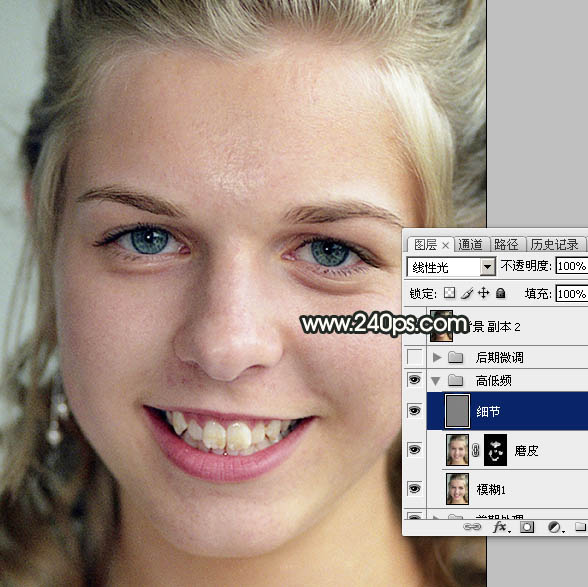Select the 磨皮 layer name
The height and width of the screenshot is (587, 588).
click(x=526, y=450)
